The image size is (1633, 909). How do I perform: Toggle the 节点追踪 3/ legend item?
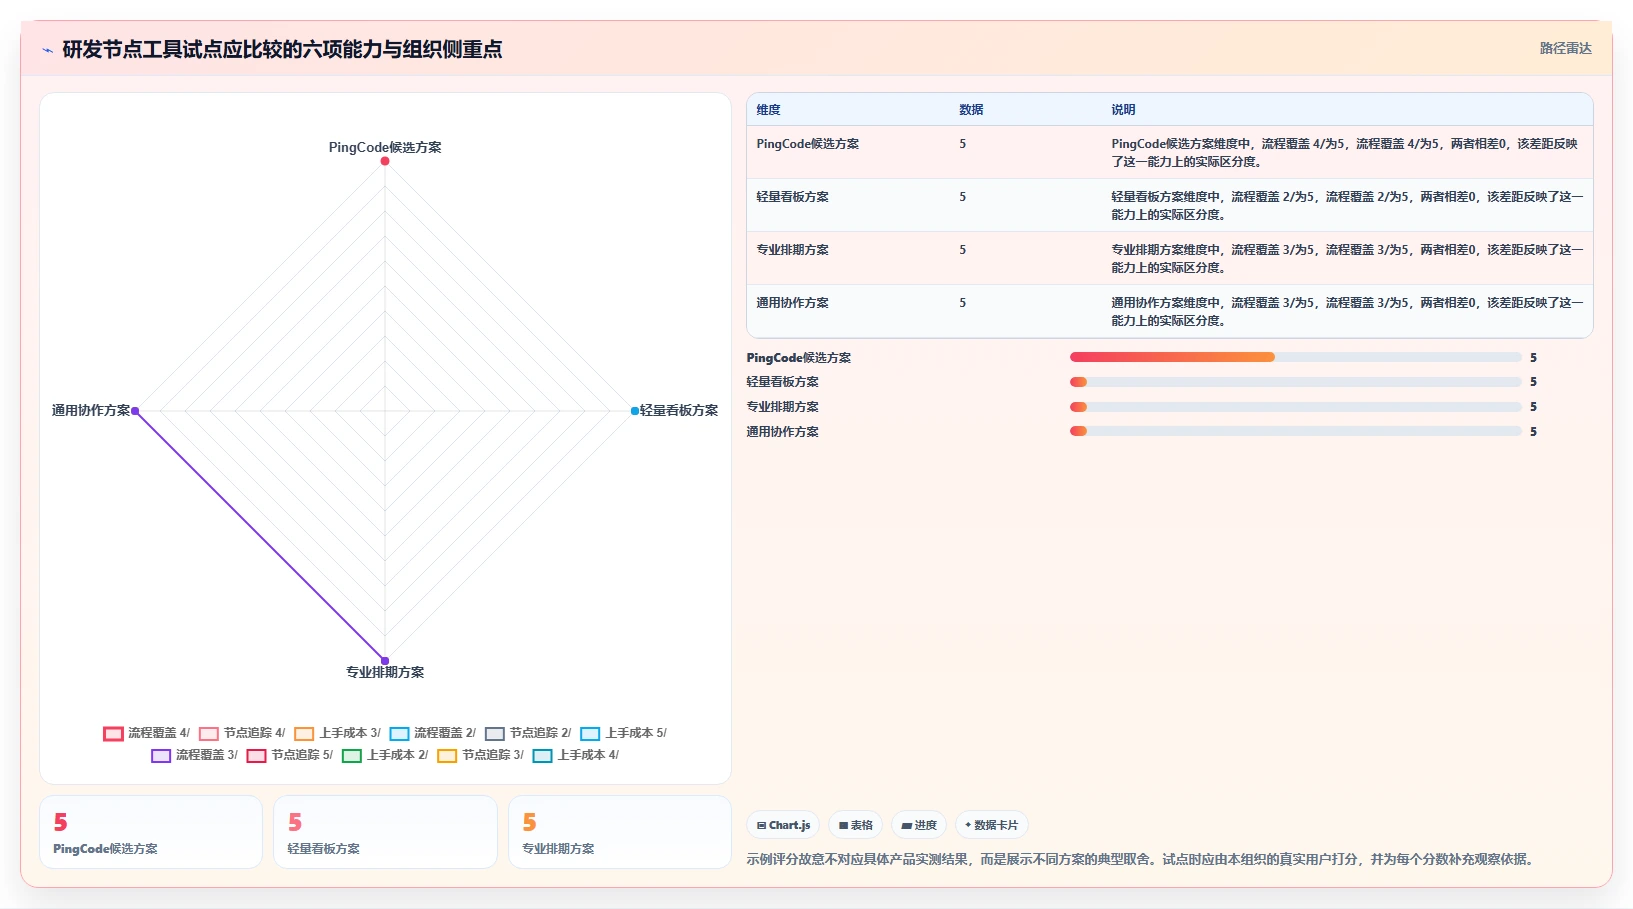click(481, 755)
